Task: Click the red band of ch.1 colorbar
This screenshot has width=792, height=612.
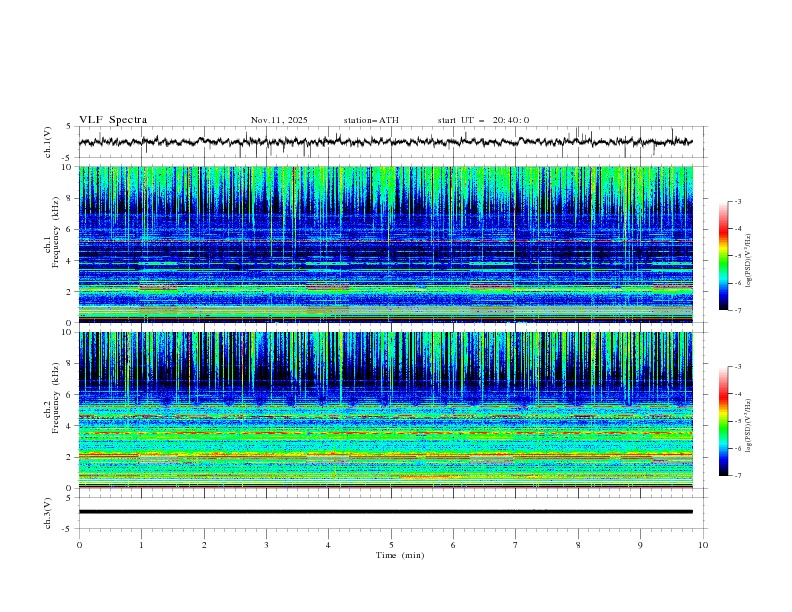Action: [724, 229]
